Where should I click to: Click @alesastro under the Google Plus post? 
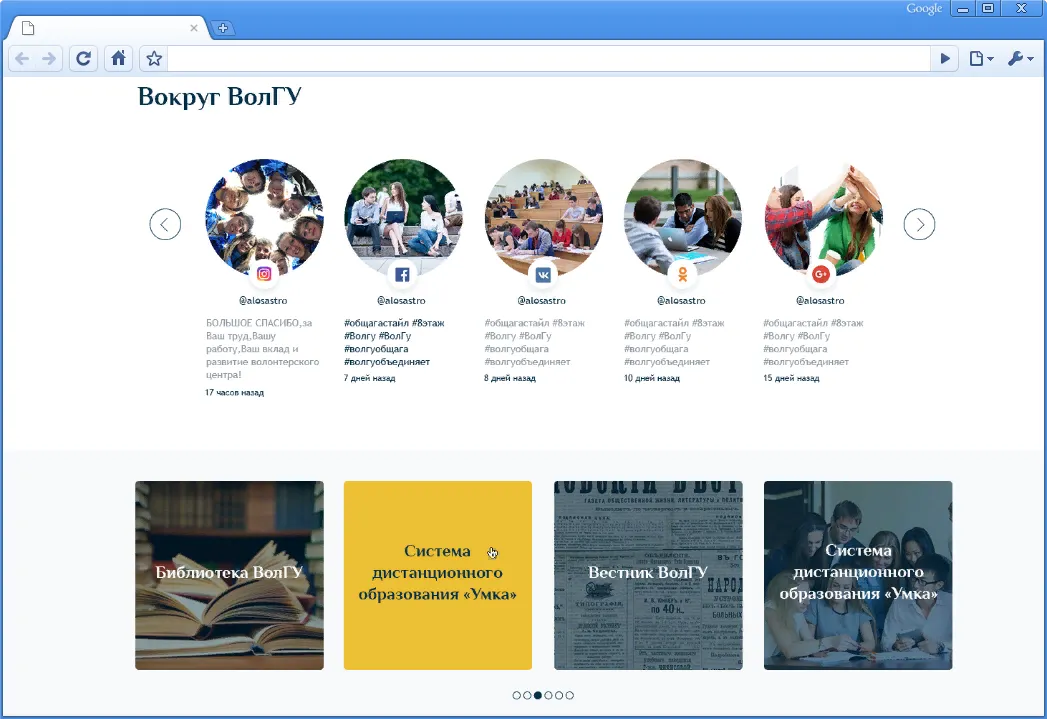820,301
